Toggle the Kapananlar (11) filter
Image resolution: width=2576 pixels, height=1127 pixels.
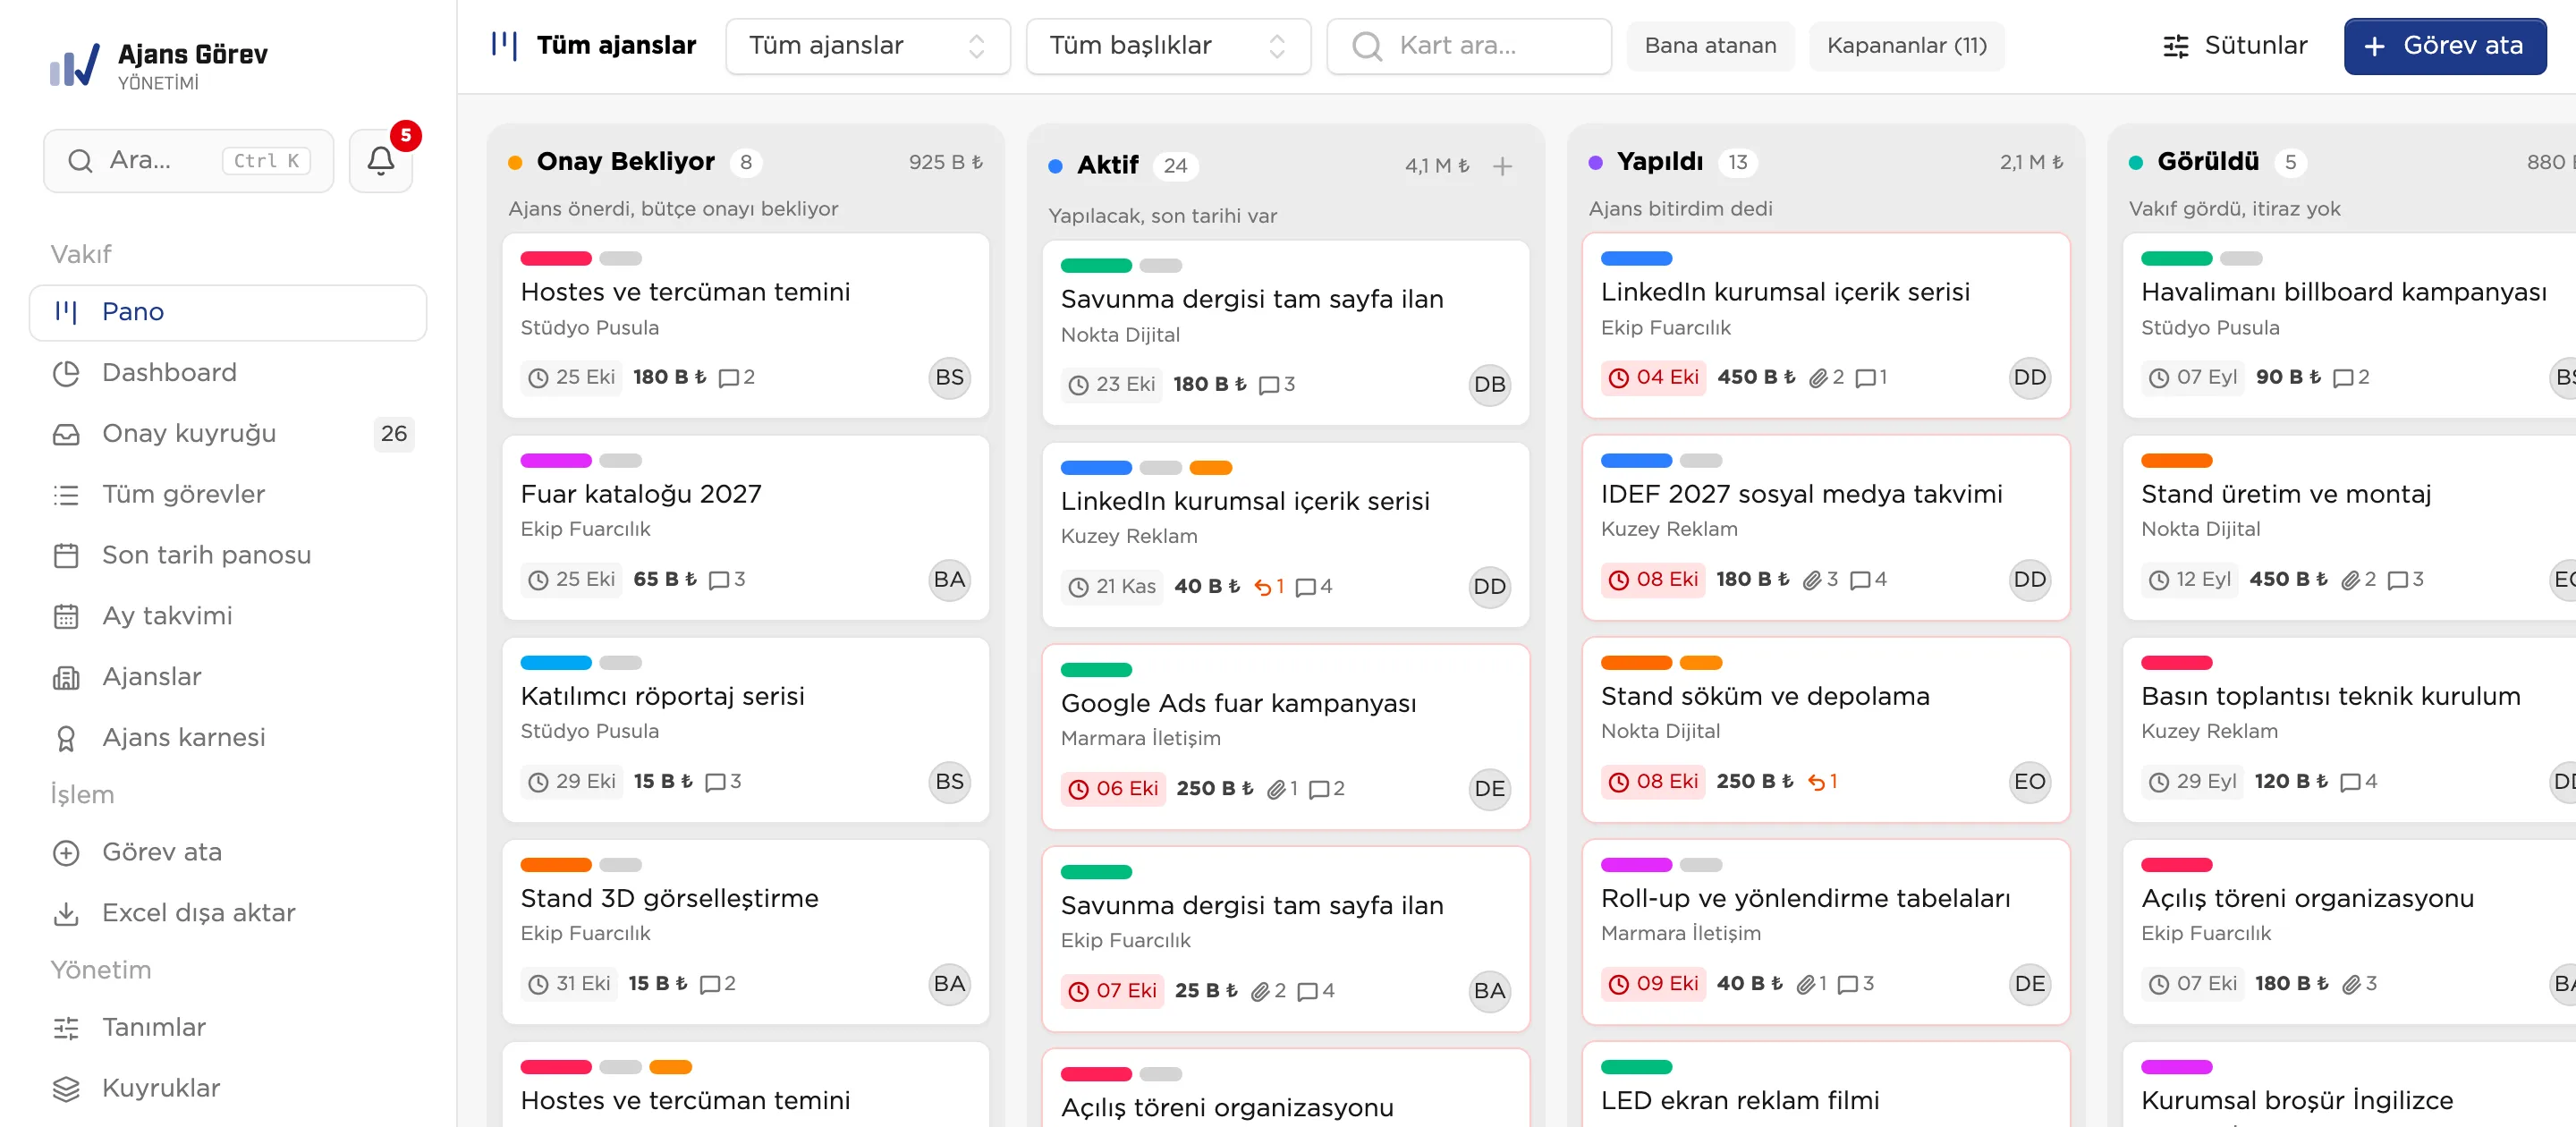point(1906,46)
